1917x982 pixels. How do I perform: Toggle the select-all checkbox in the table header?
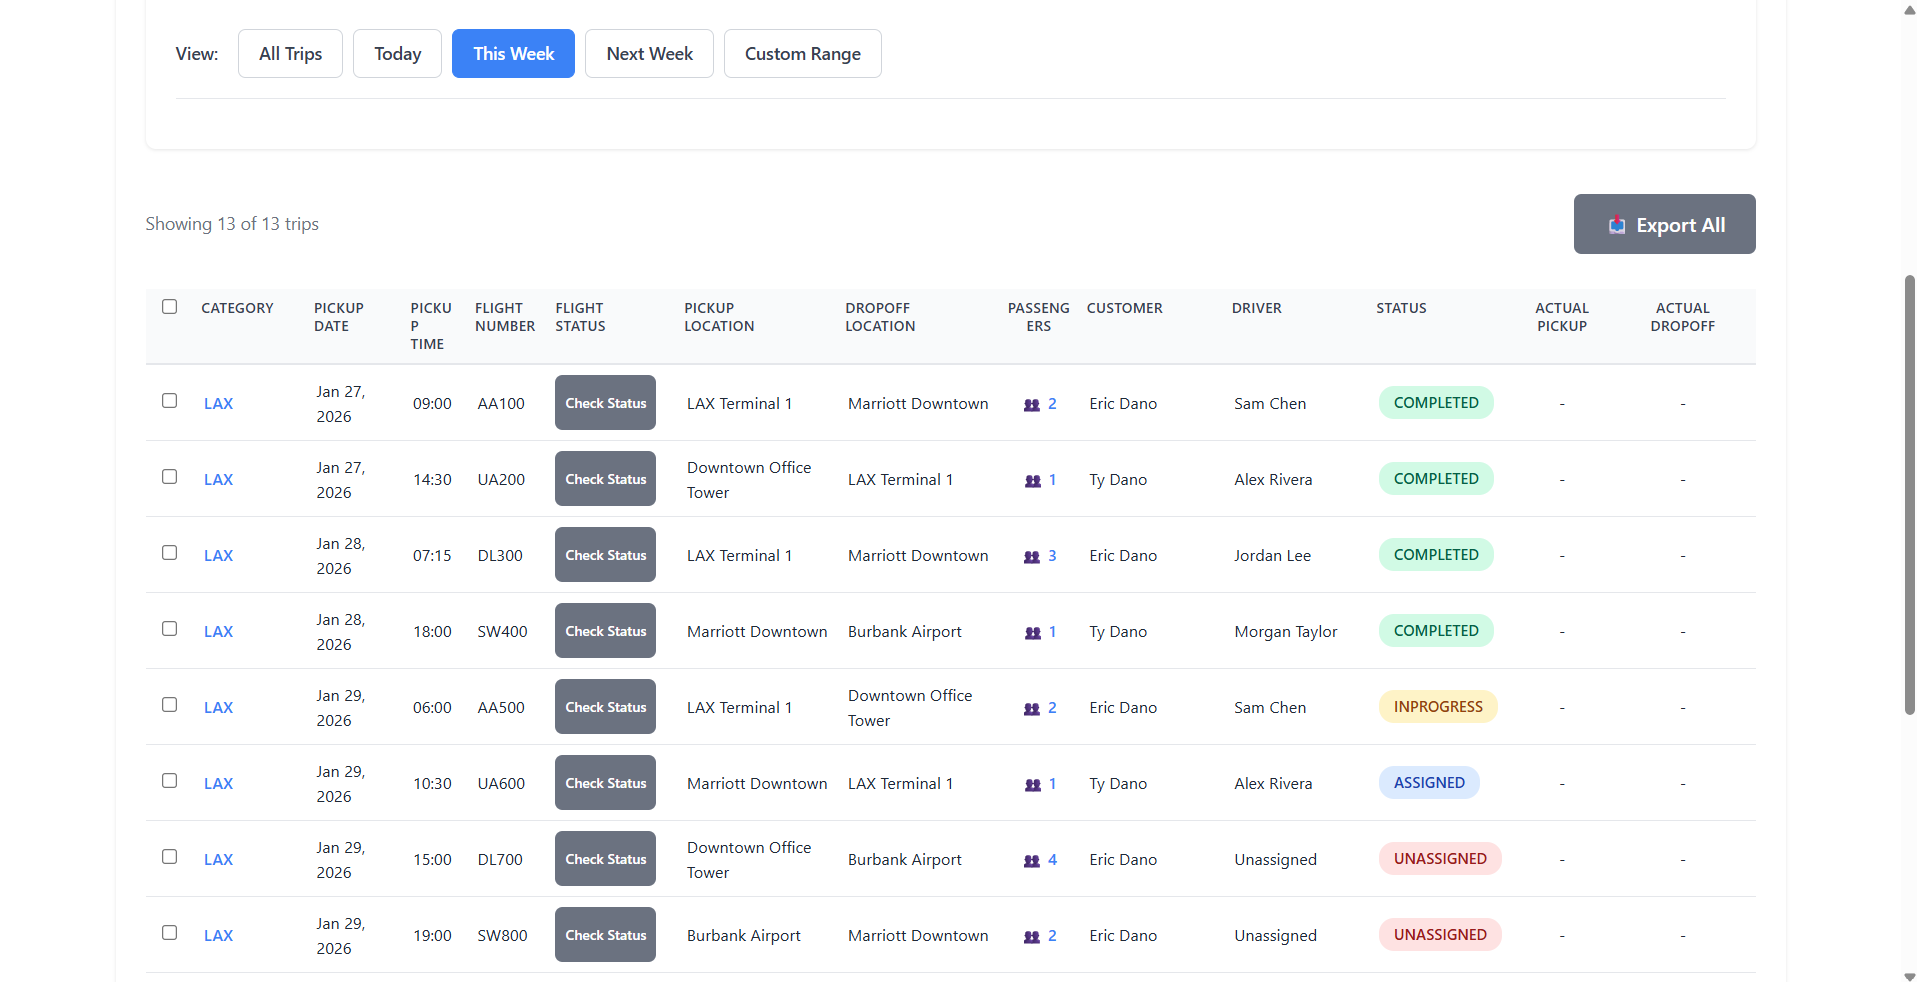click(169, 306)
